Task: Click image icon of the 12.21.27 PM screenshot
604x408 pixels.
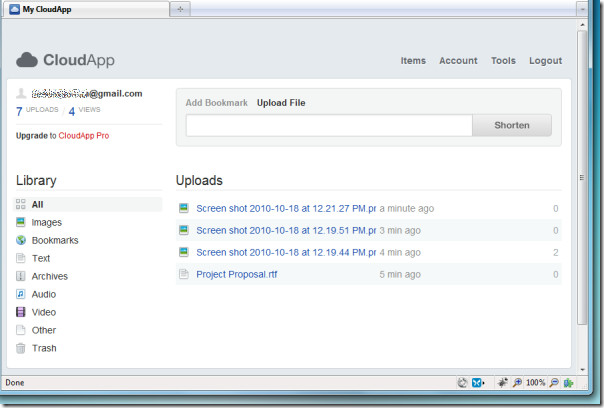Action: point(184,208)
